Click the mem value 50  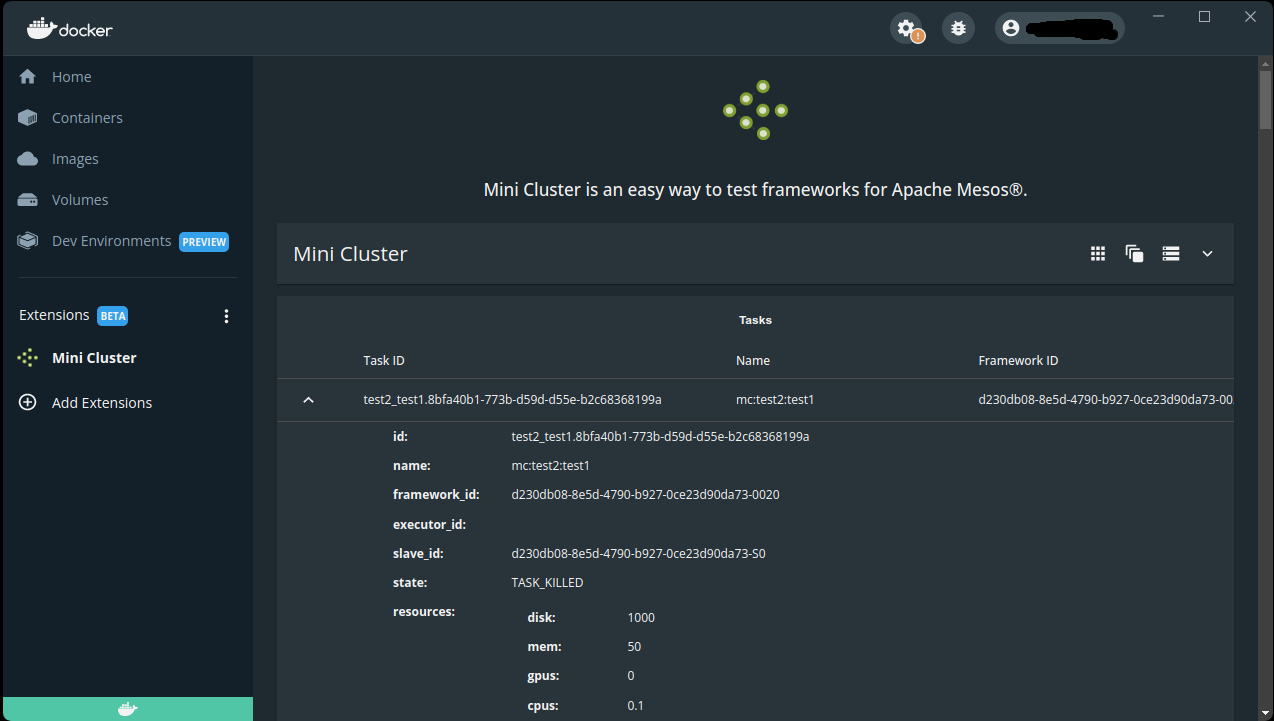tap(634, 647)
